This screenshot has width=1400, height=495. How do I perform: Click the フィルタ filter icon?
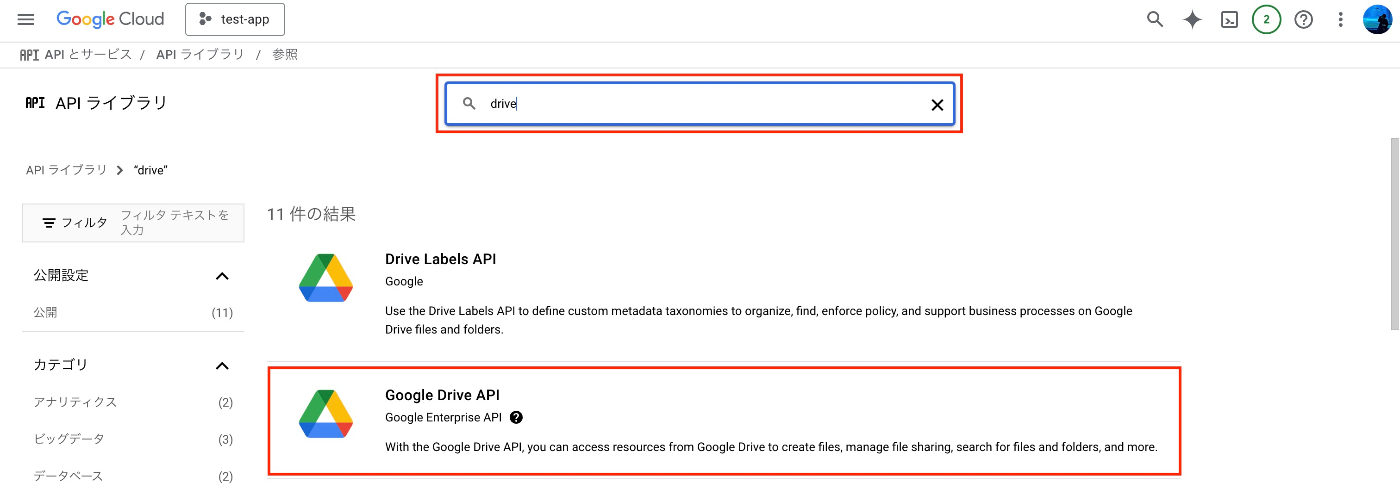pos(49,222)
